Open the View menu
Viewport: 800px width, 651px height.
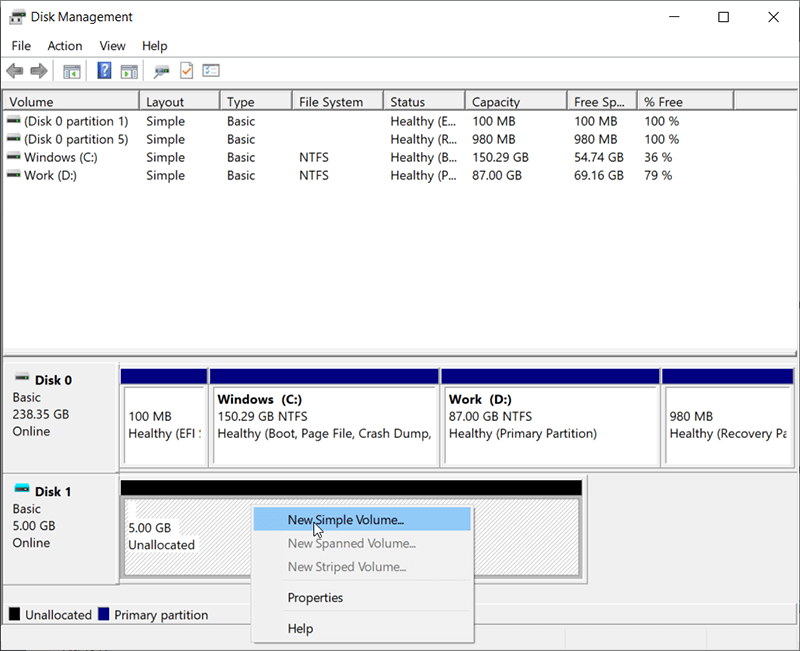(x=111, y=46)
